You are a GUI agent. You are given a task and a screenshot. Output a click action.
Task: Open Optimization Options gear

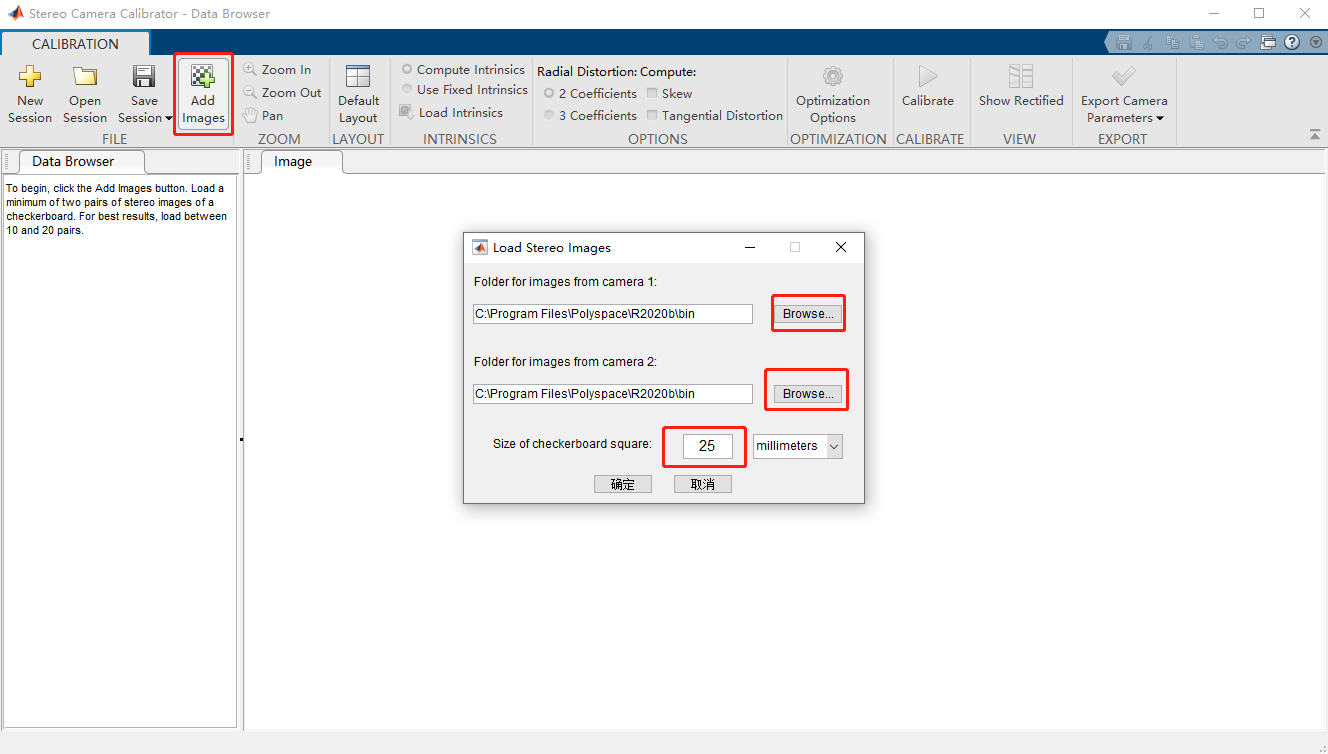(x=833, y=76)
